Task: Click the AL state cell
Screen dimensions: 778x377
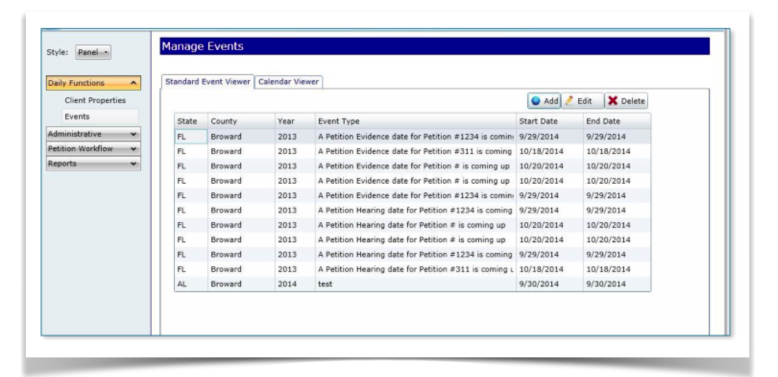Action: [191, 284]
